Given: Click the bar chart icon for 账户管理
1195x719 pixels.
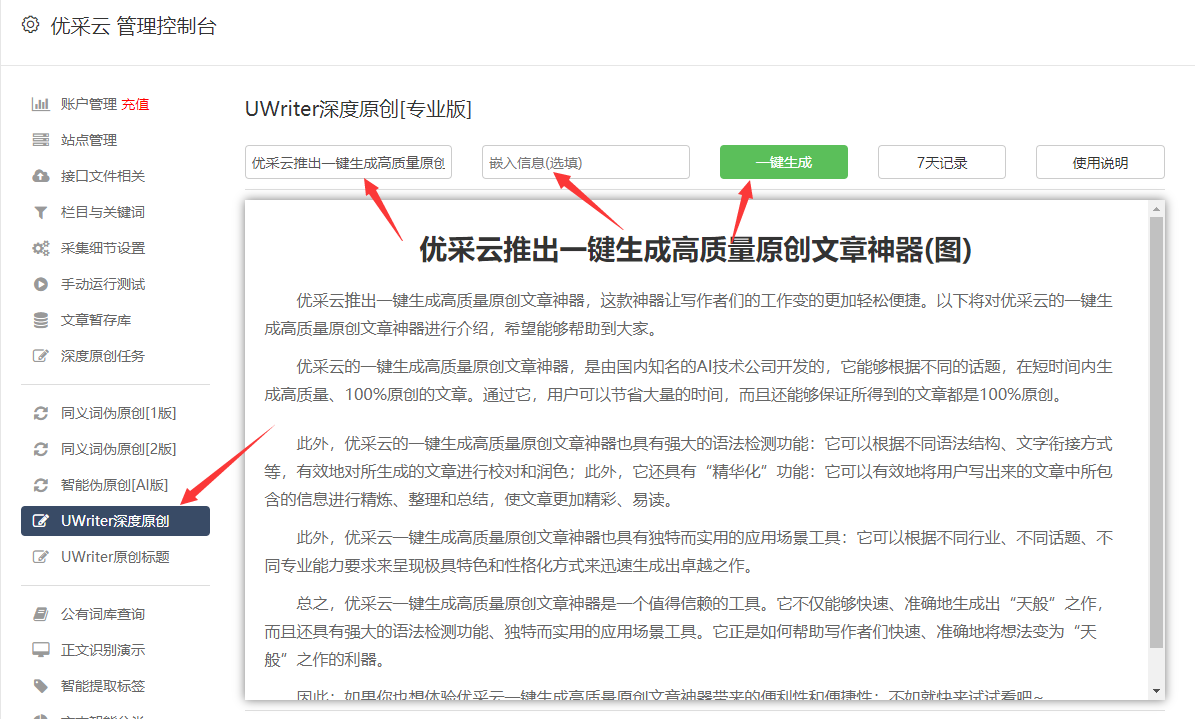Looking at the screenshot, I should coord(41,104).
